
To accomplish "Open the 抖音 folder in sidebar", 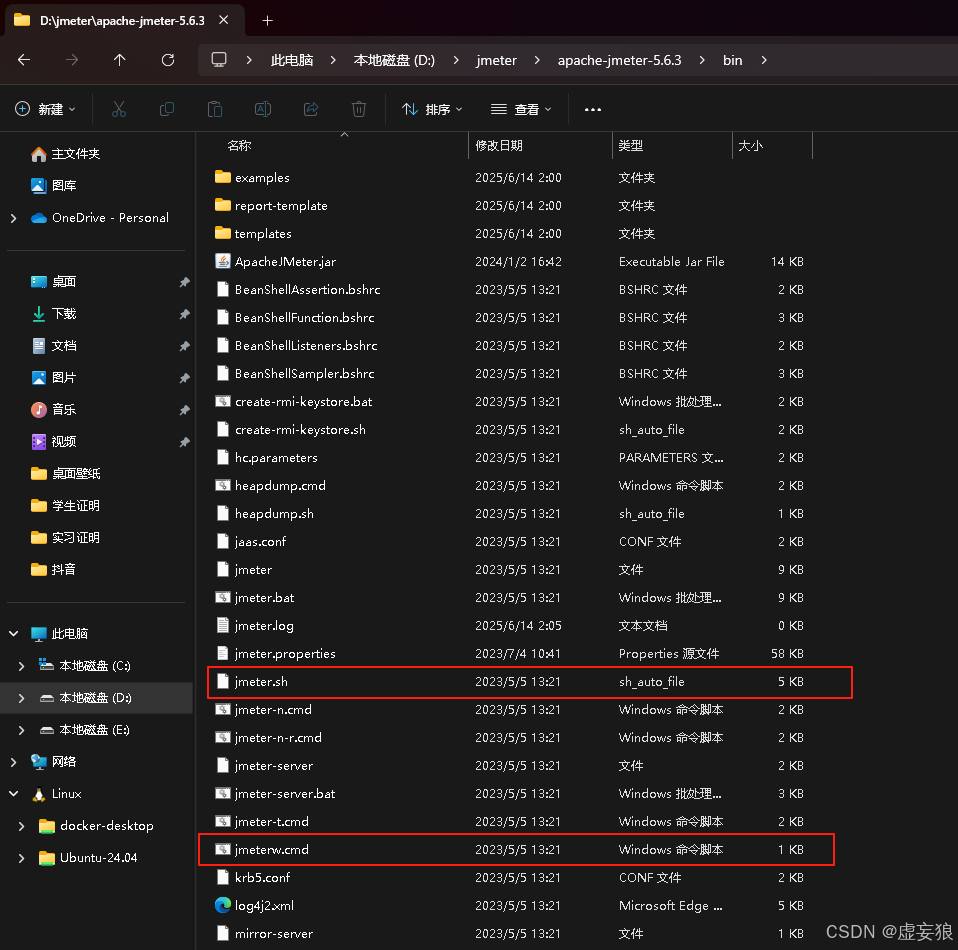I will pos(64,569).
